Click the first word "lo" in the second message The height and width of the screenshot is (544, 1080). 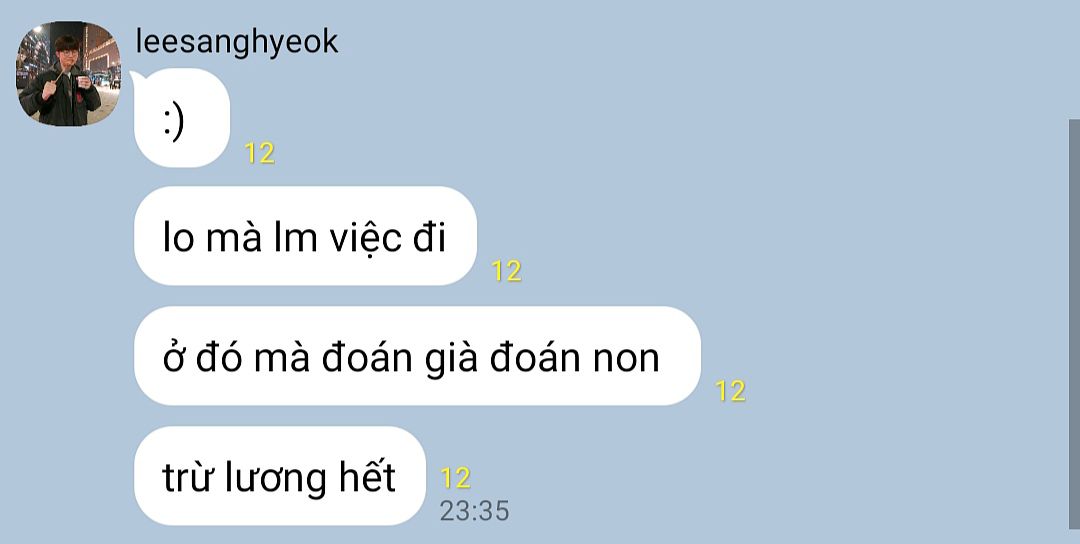178,238
